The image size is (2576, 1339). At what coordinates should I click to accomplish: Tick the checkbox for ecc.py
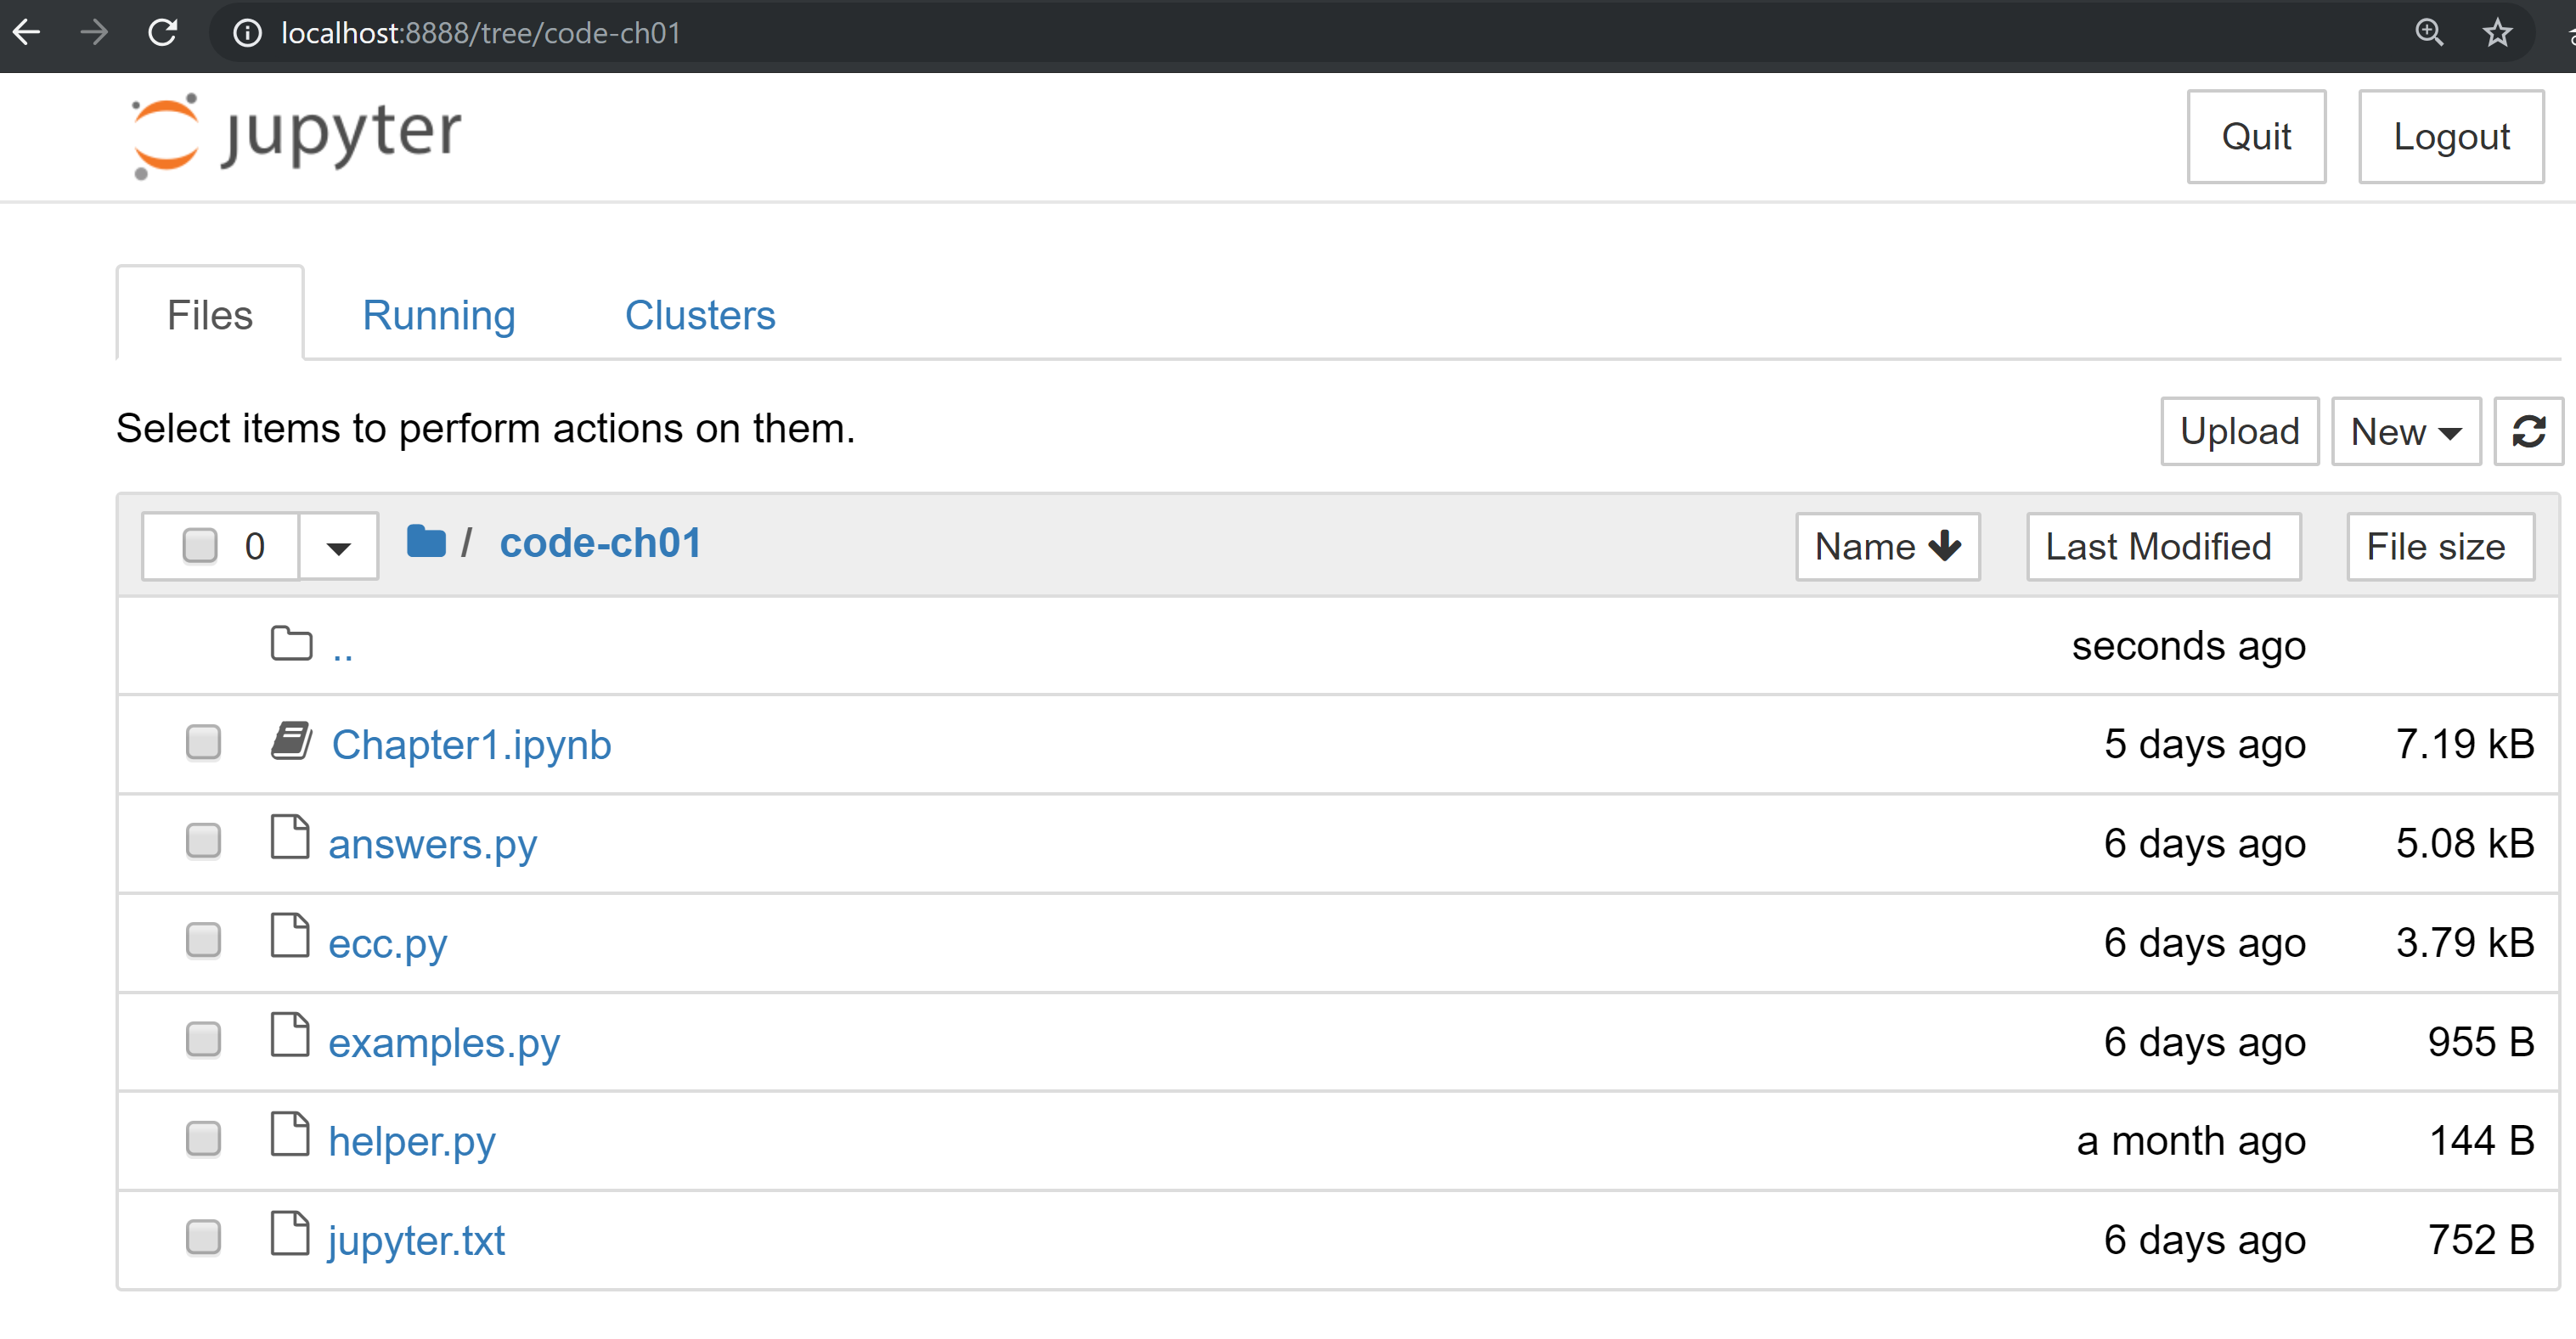(x=203, y=941)
